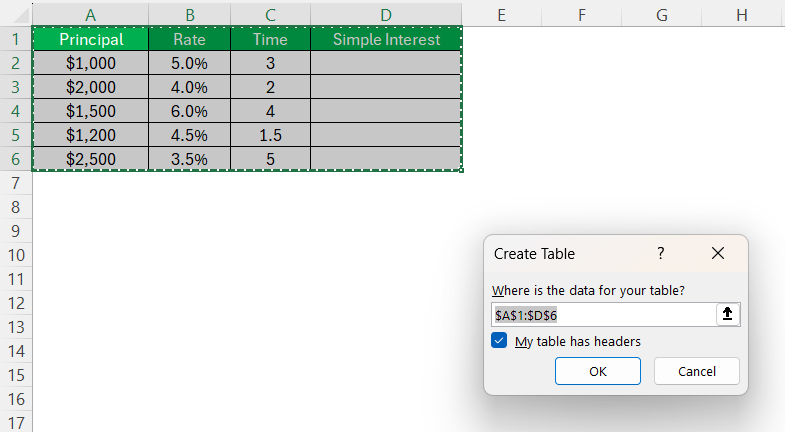This screenshot has height=432, width=785.
Task: Click the time cell containing 1.5
Action: click(x=270, y=135)
